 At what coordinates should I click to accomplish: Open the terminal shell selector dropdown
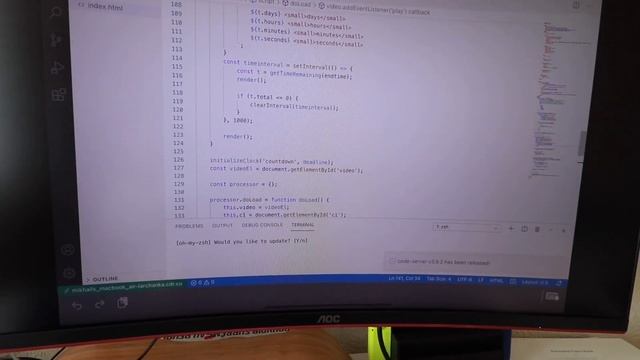point(467,227)
